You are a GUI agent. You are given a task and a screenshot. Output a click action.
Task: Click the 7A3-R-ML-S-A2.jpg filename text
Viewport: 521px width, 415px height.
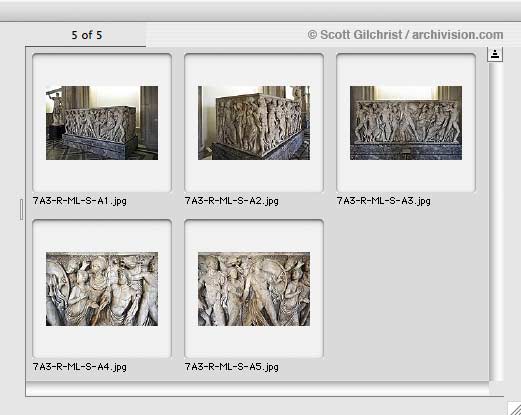pyautogui.click(x=232, y=201)
